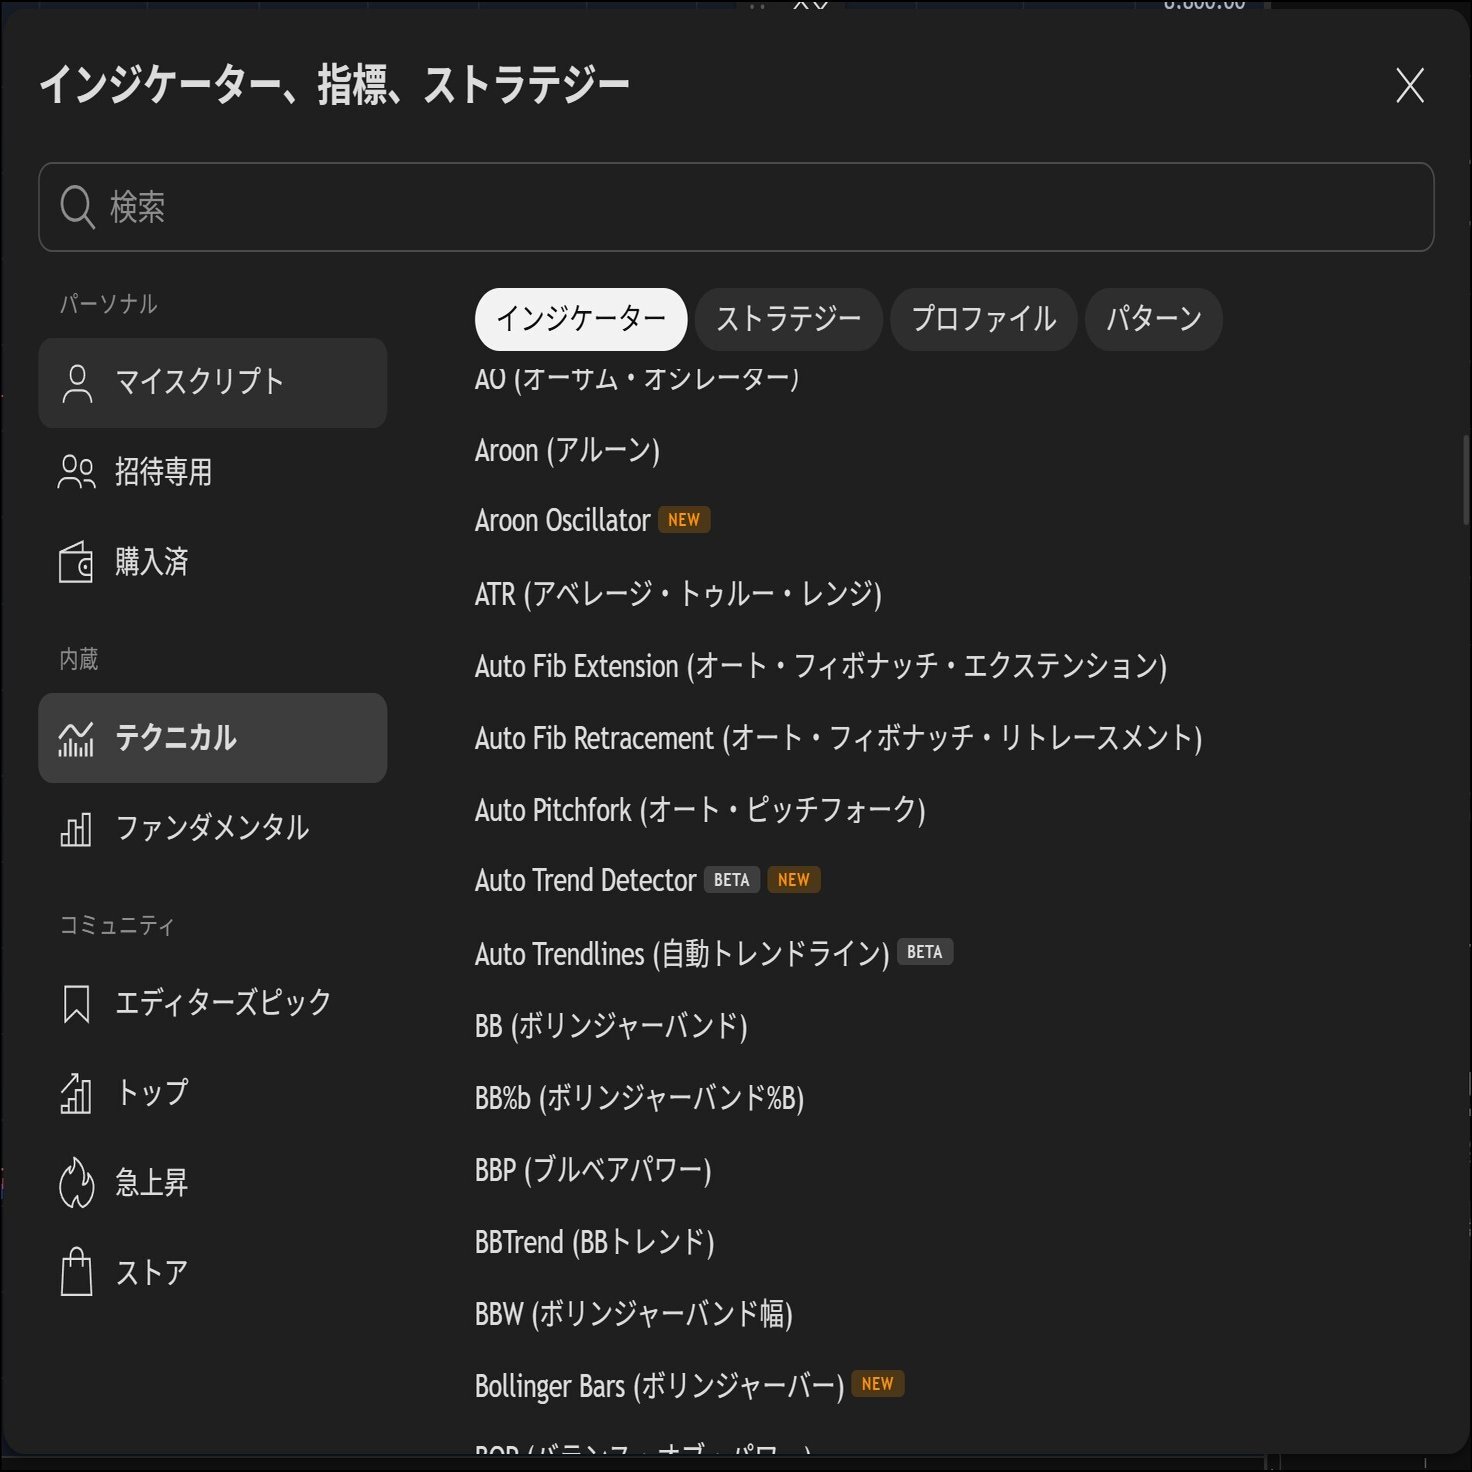The width and height of the screenshot is (1472, 1472).
Task: Click the エディターズピック bookmark icon
Action: 77,1002
